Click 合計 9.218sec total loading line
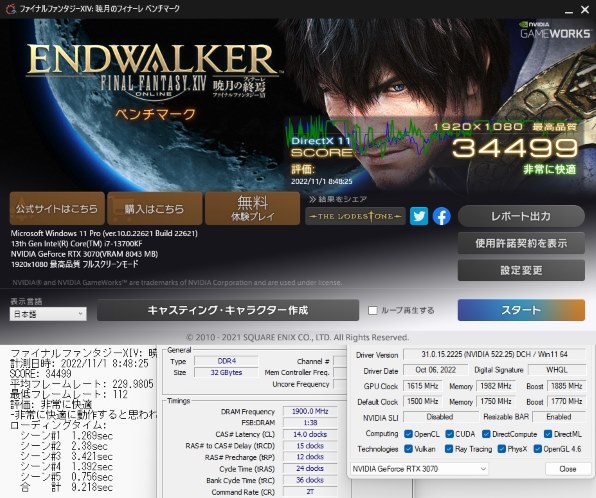The image size is (596, 498). 67,487
